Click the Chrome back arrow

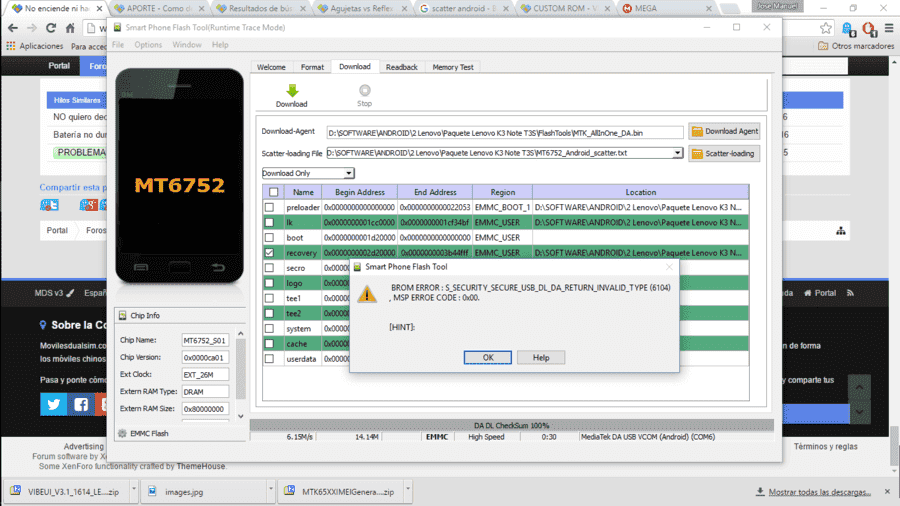pyautogui.click(x=13, y=28)
